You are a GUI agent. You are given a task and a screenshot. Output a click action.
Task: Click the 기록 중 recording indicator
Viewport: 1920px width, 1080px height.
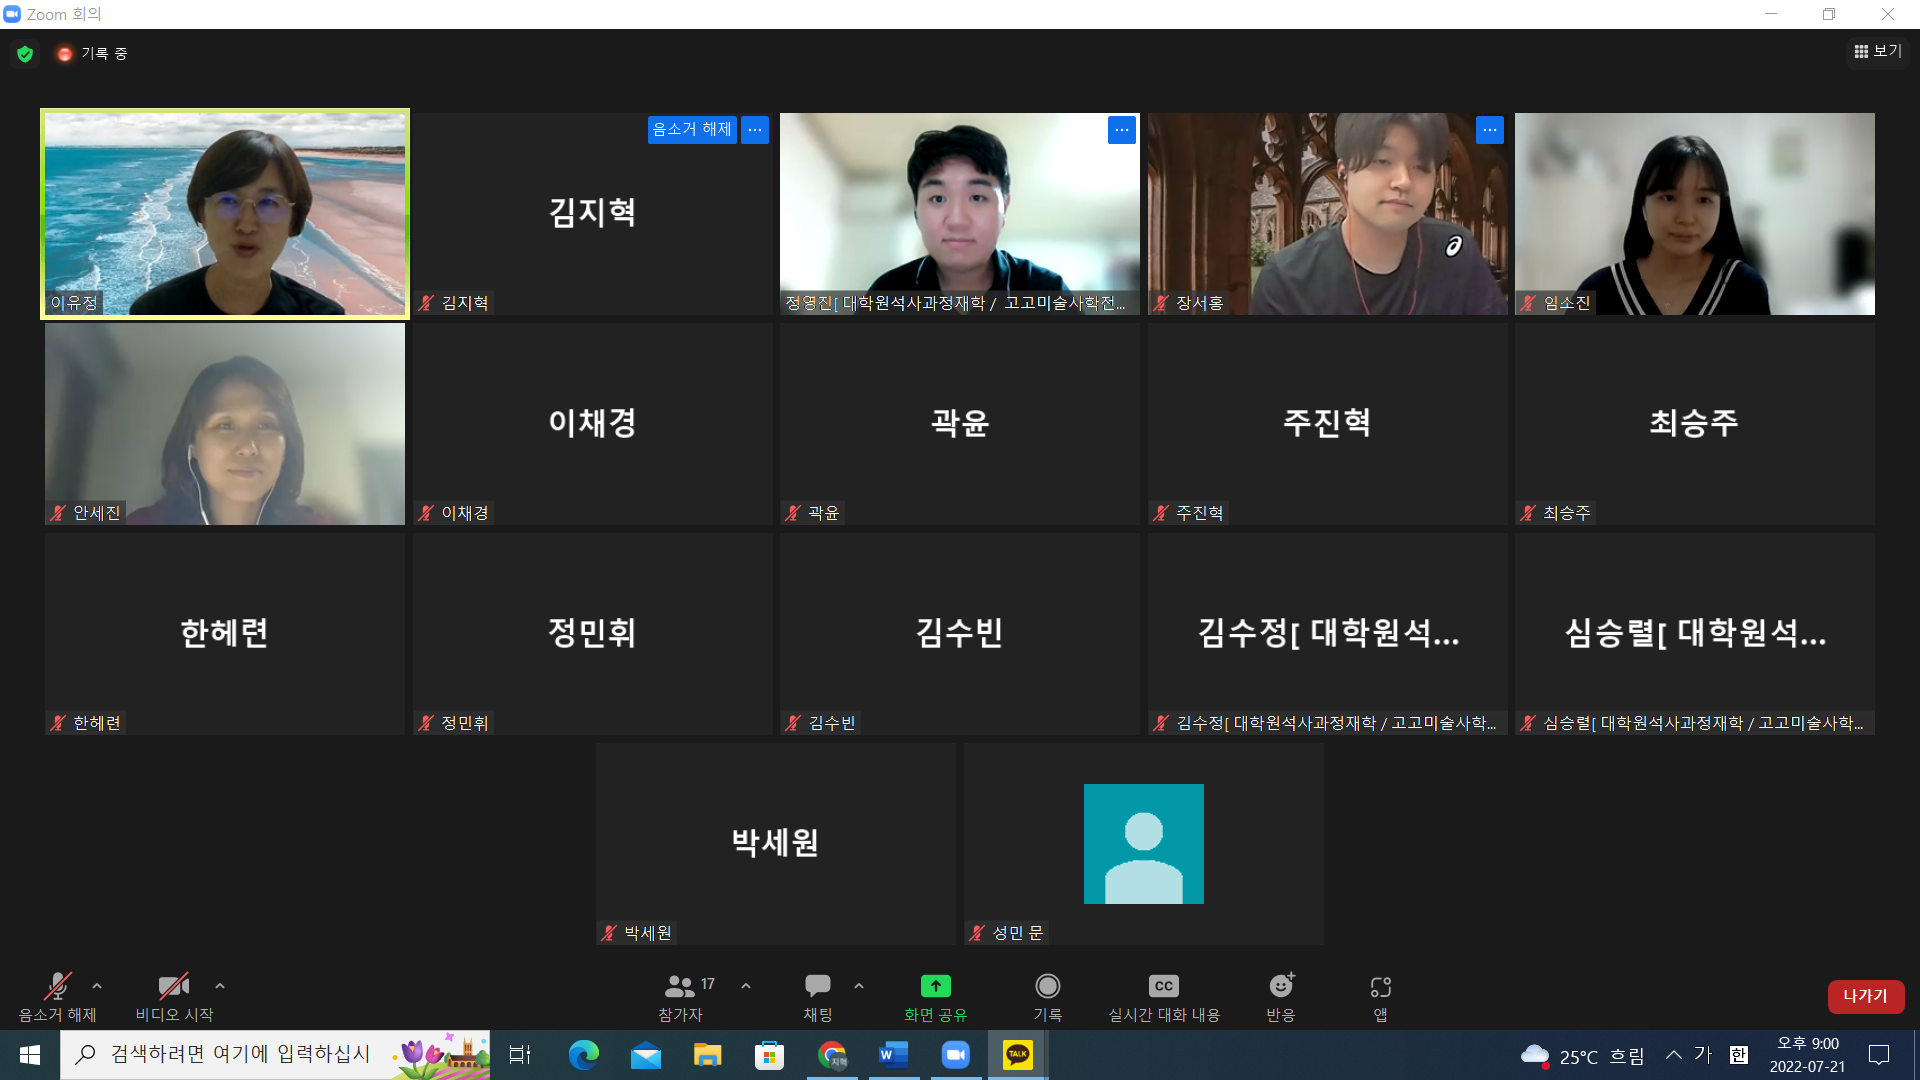coord(93,54)
